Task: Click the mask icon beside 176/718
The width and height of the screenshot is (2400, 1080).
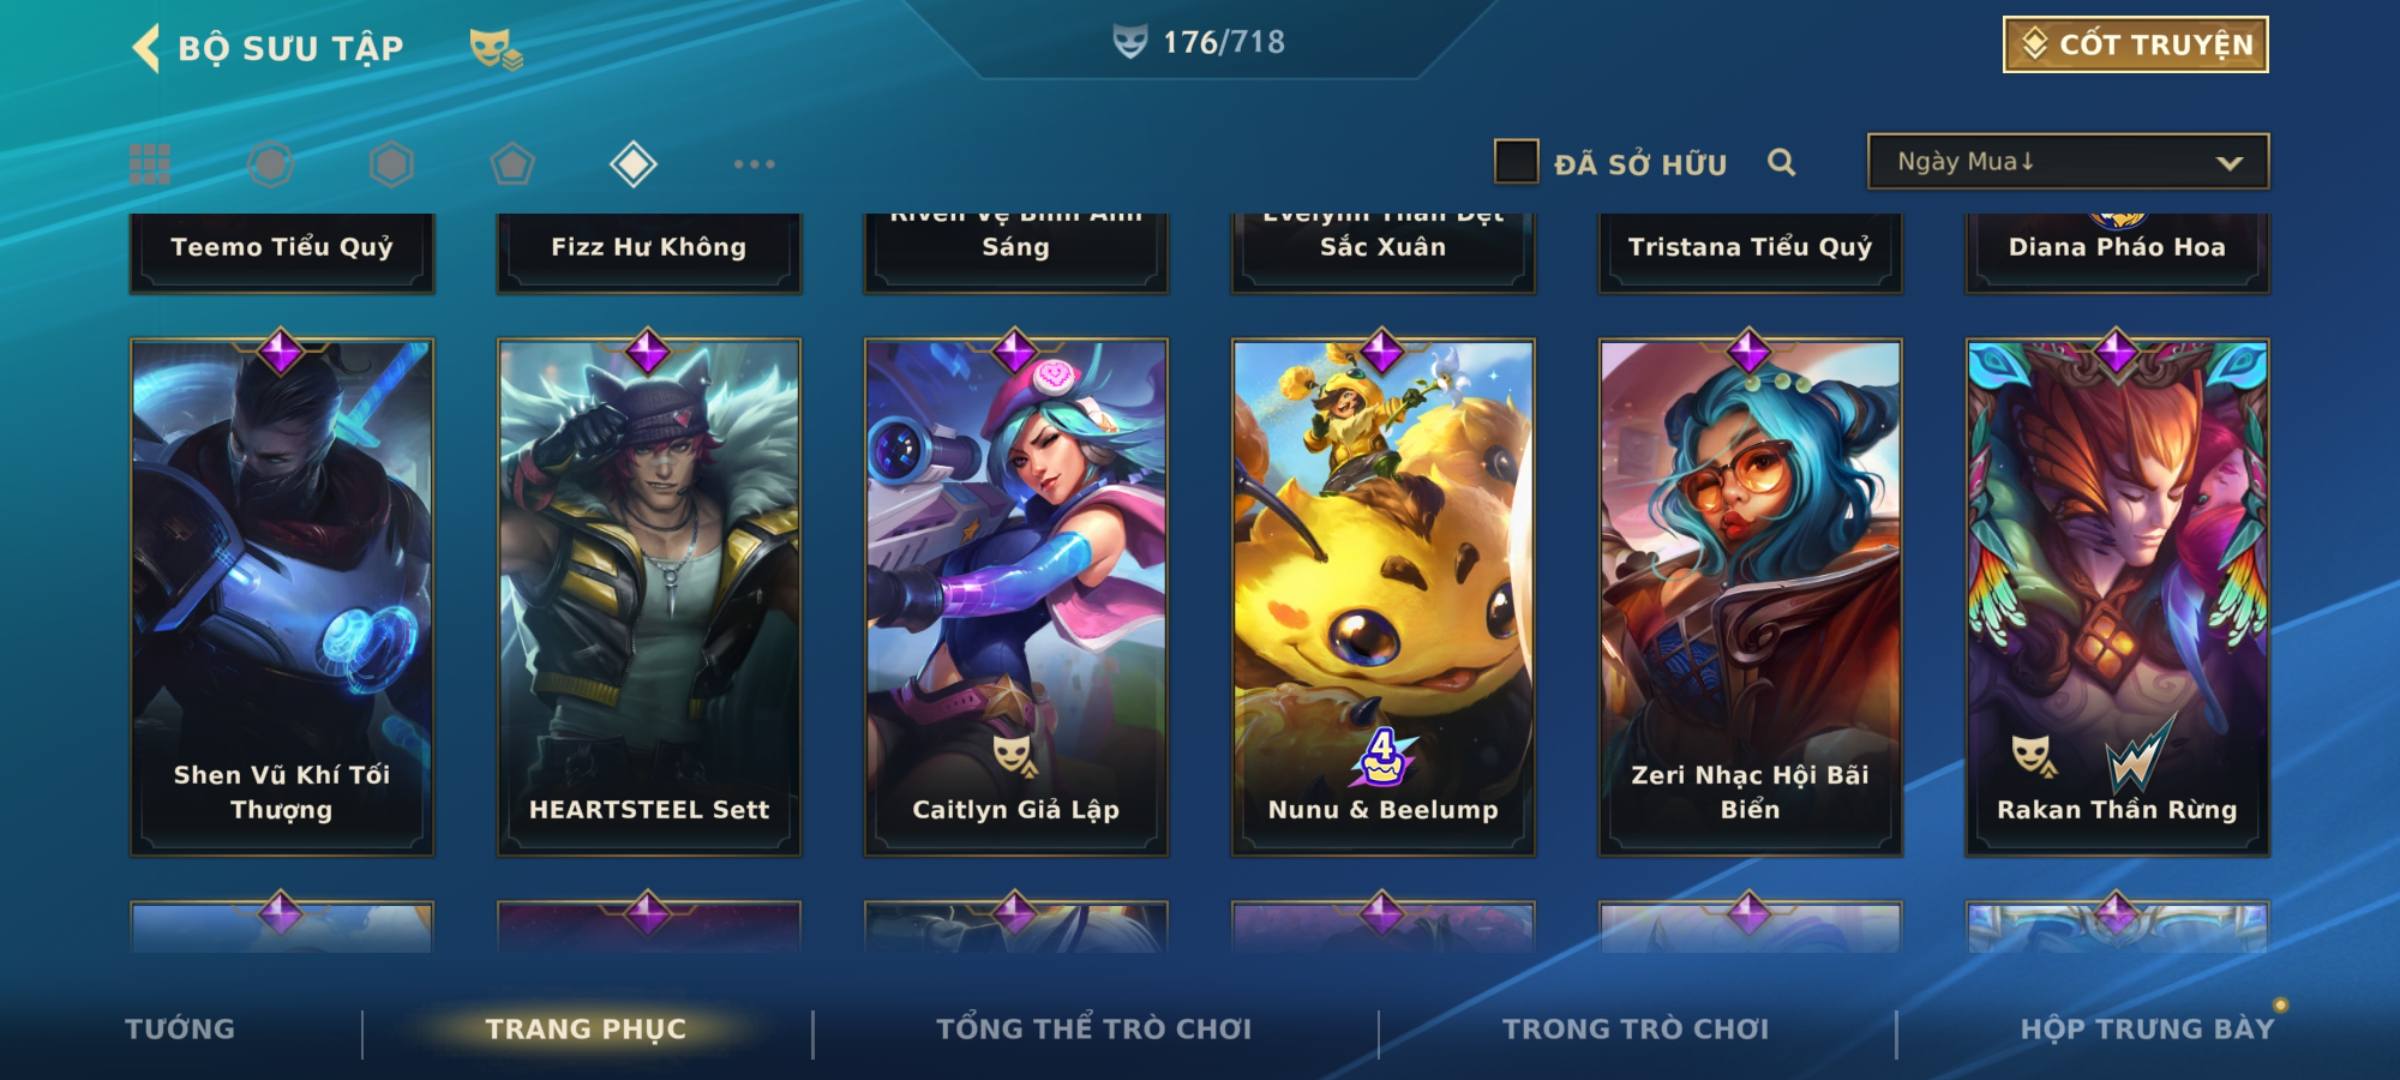Action: [1130, 42]
